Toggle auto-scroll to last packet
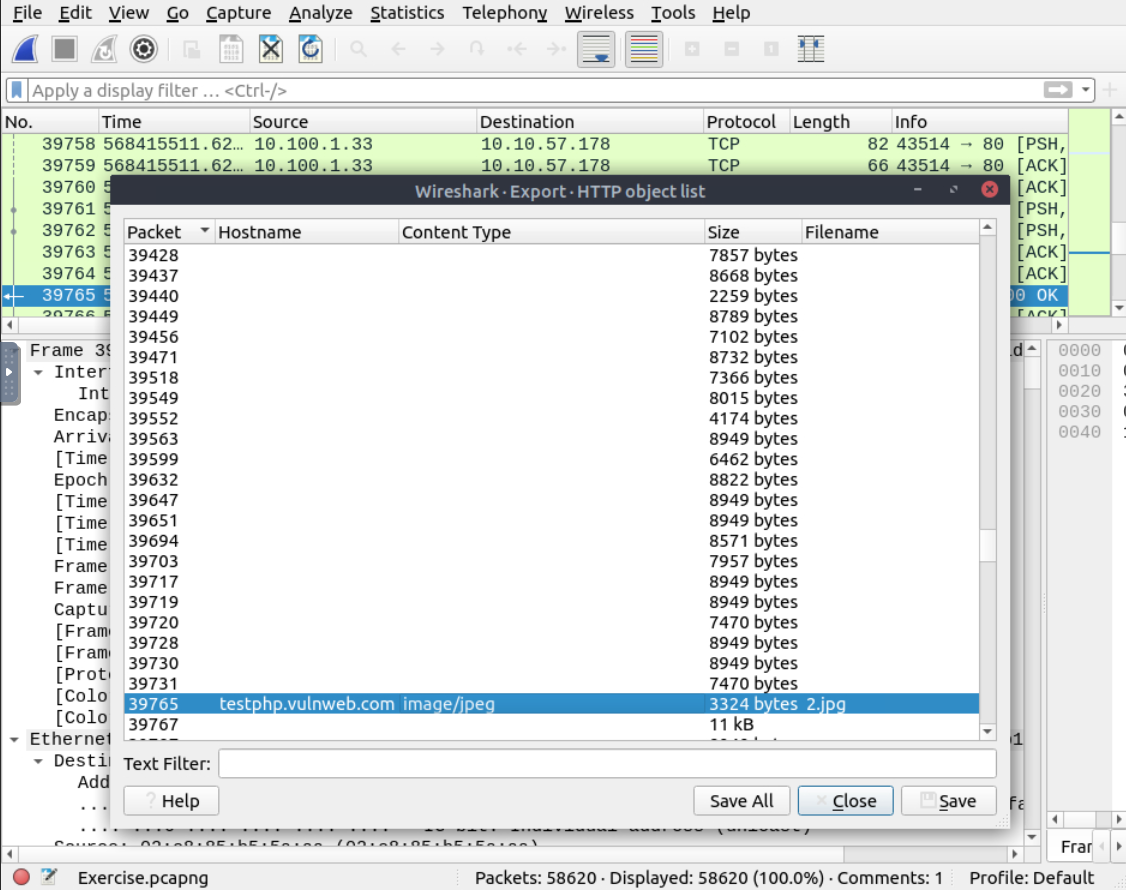Image resolution: width=1126 pixels, height=890 pixels. click(x=596, y=49)
